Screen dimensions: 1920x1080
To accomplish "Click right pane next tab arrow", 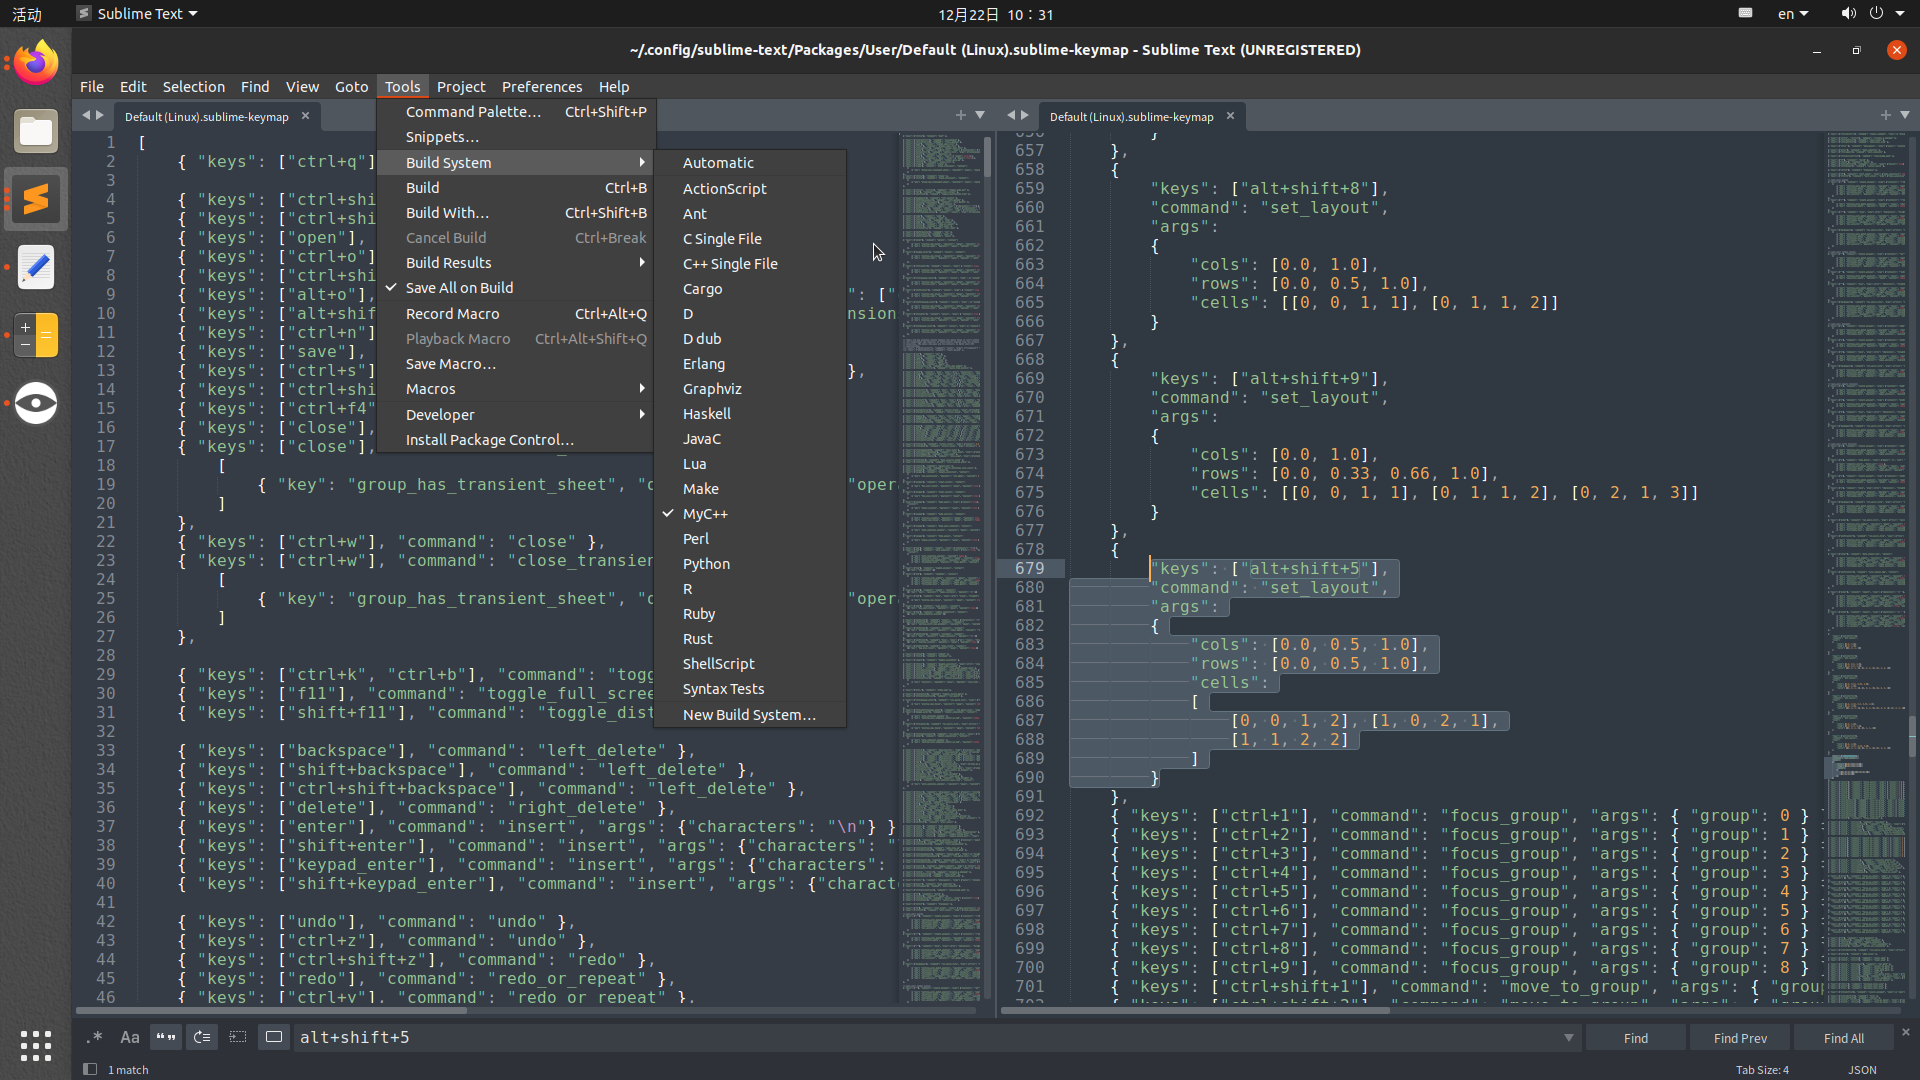I will [x=1024, y=115].
